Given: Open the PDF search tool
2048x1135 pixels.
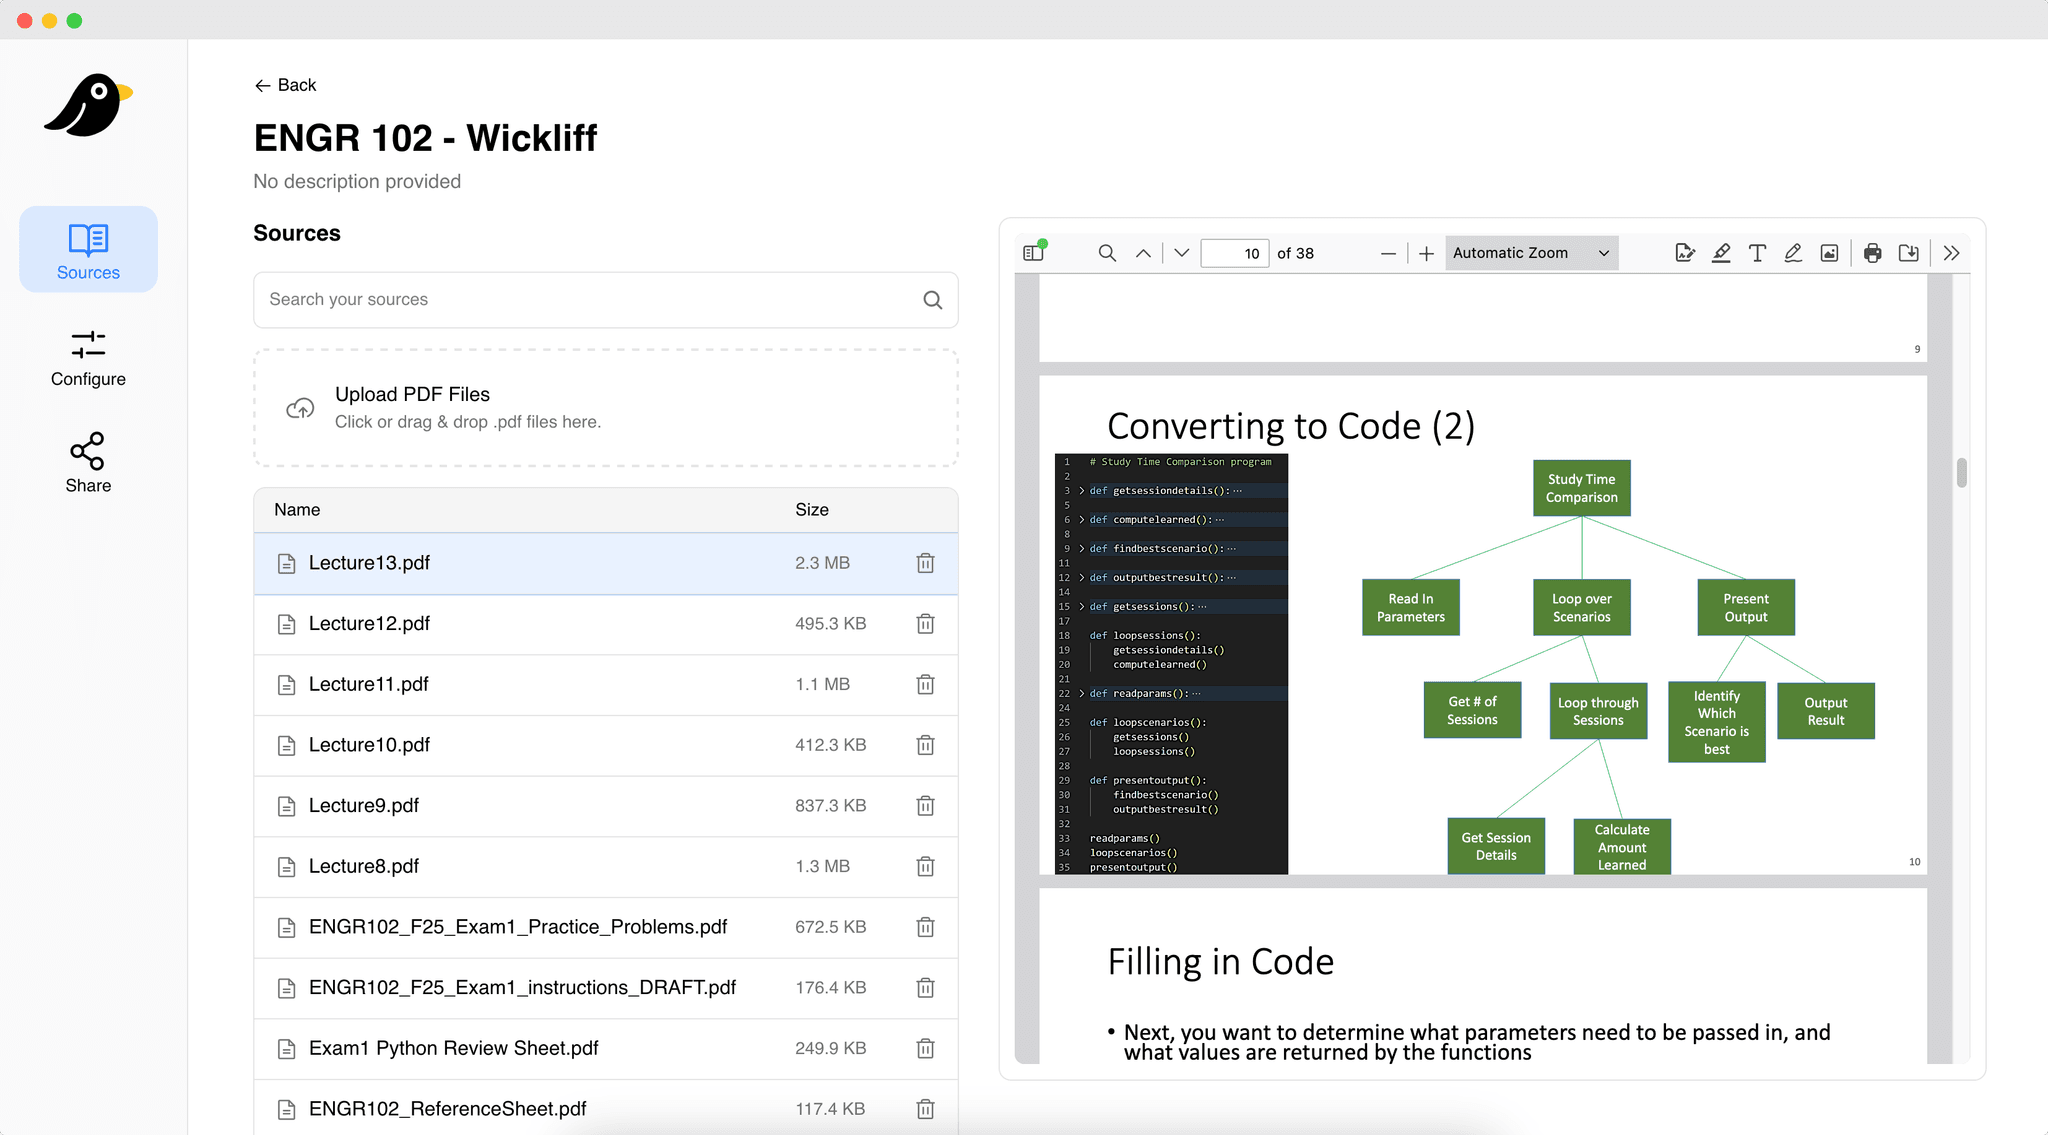Looking at the screenshot, I should [1106, 252].
